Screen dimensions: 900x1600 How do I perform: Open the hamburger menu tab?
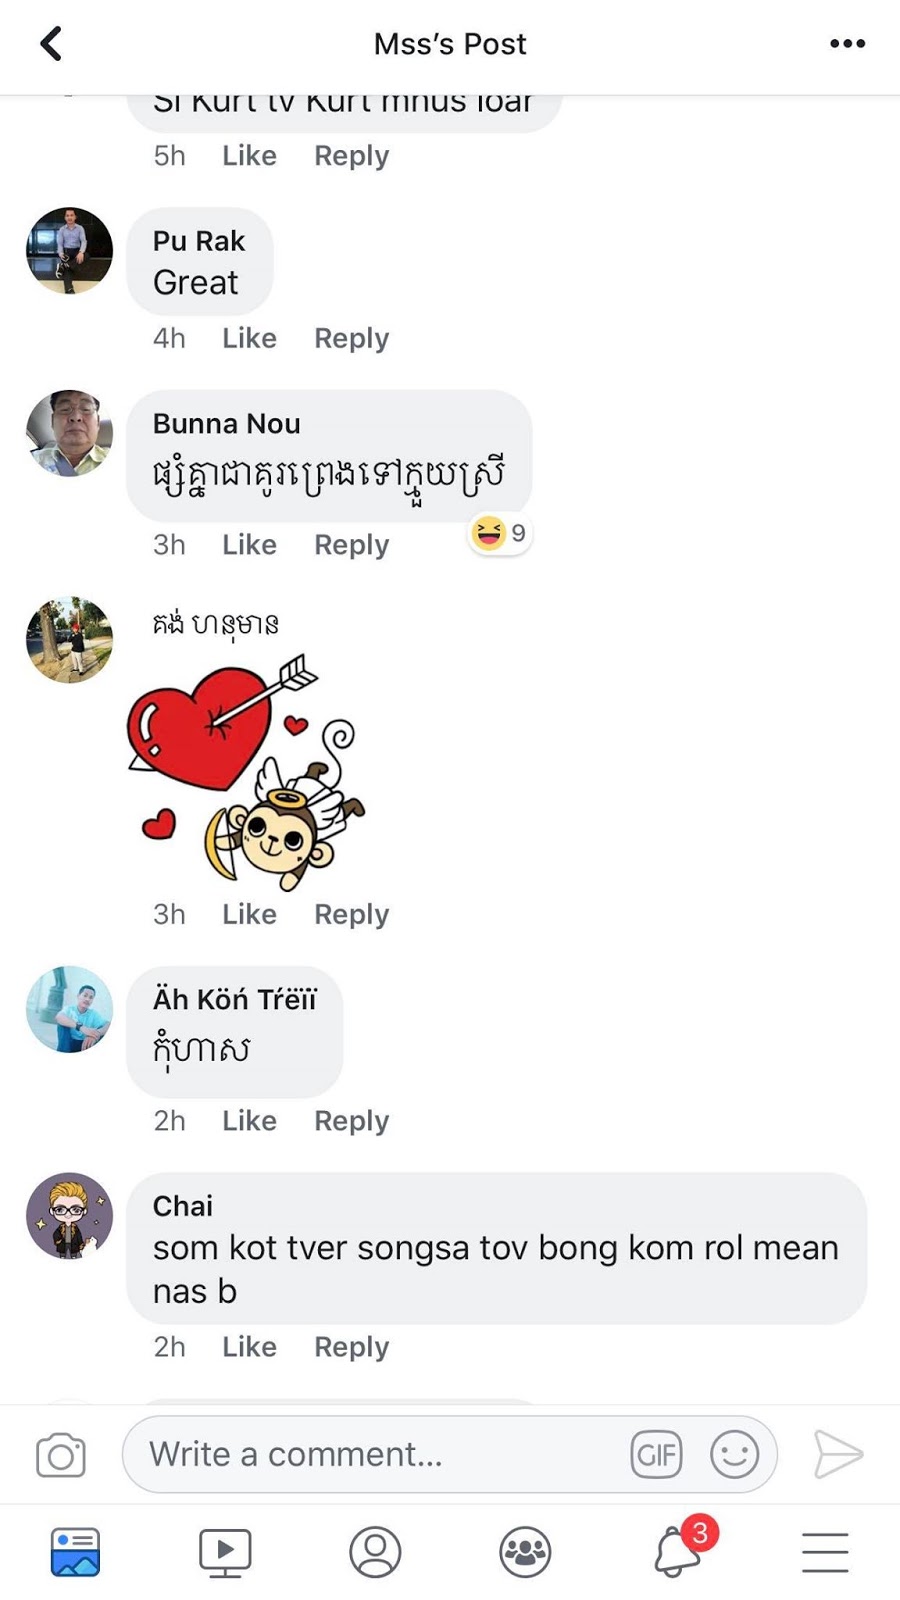click(825, 1552)
